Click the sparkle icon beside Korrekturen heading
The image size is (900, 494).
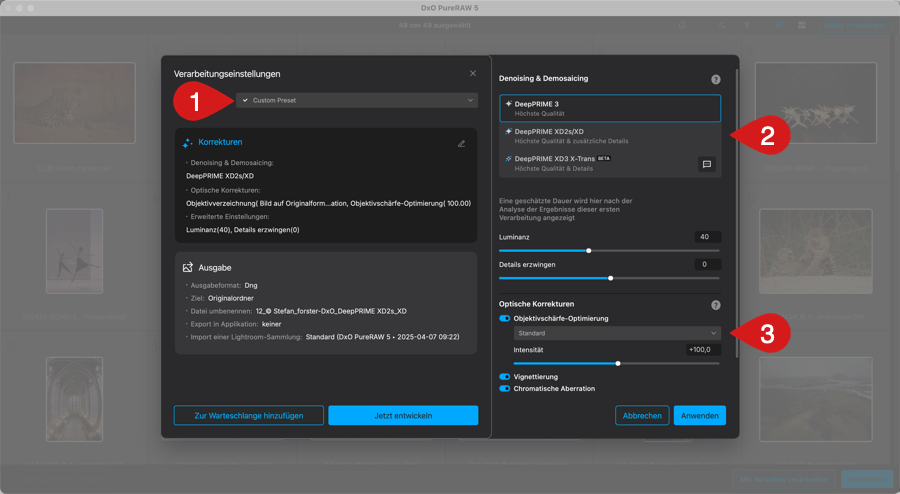[x=188, y=143]
